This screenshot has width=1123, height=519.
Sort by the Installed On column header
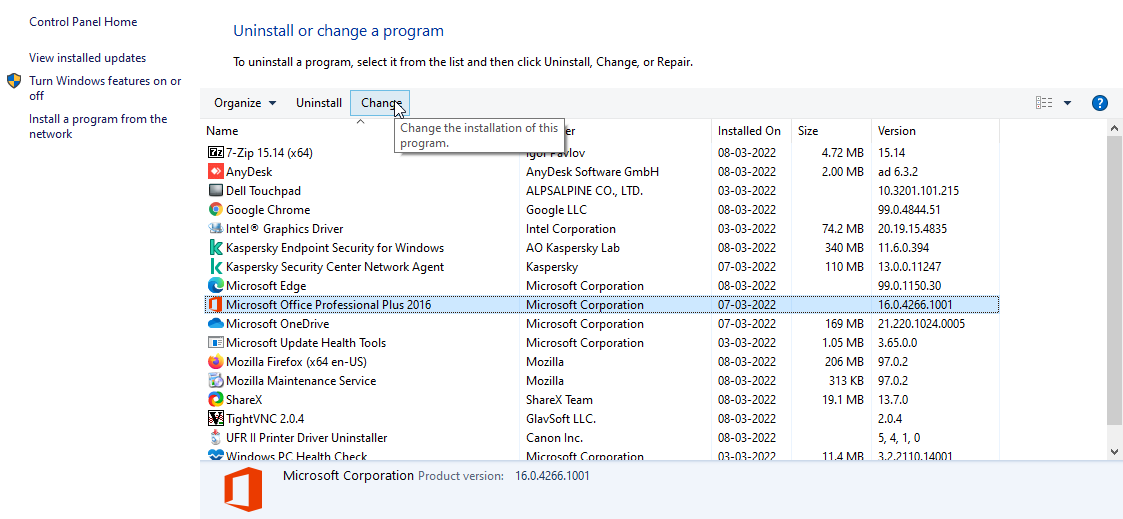pyautogui.click(x=749, y=131)
